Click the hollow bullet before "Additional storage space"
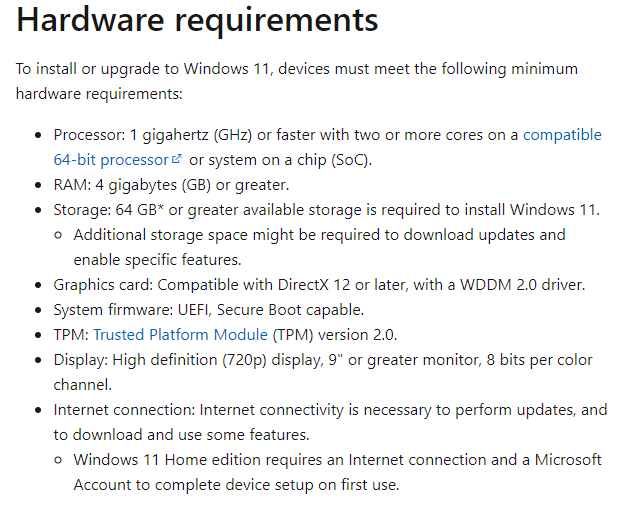 pos(59,235)
